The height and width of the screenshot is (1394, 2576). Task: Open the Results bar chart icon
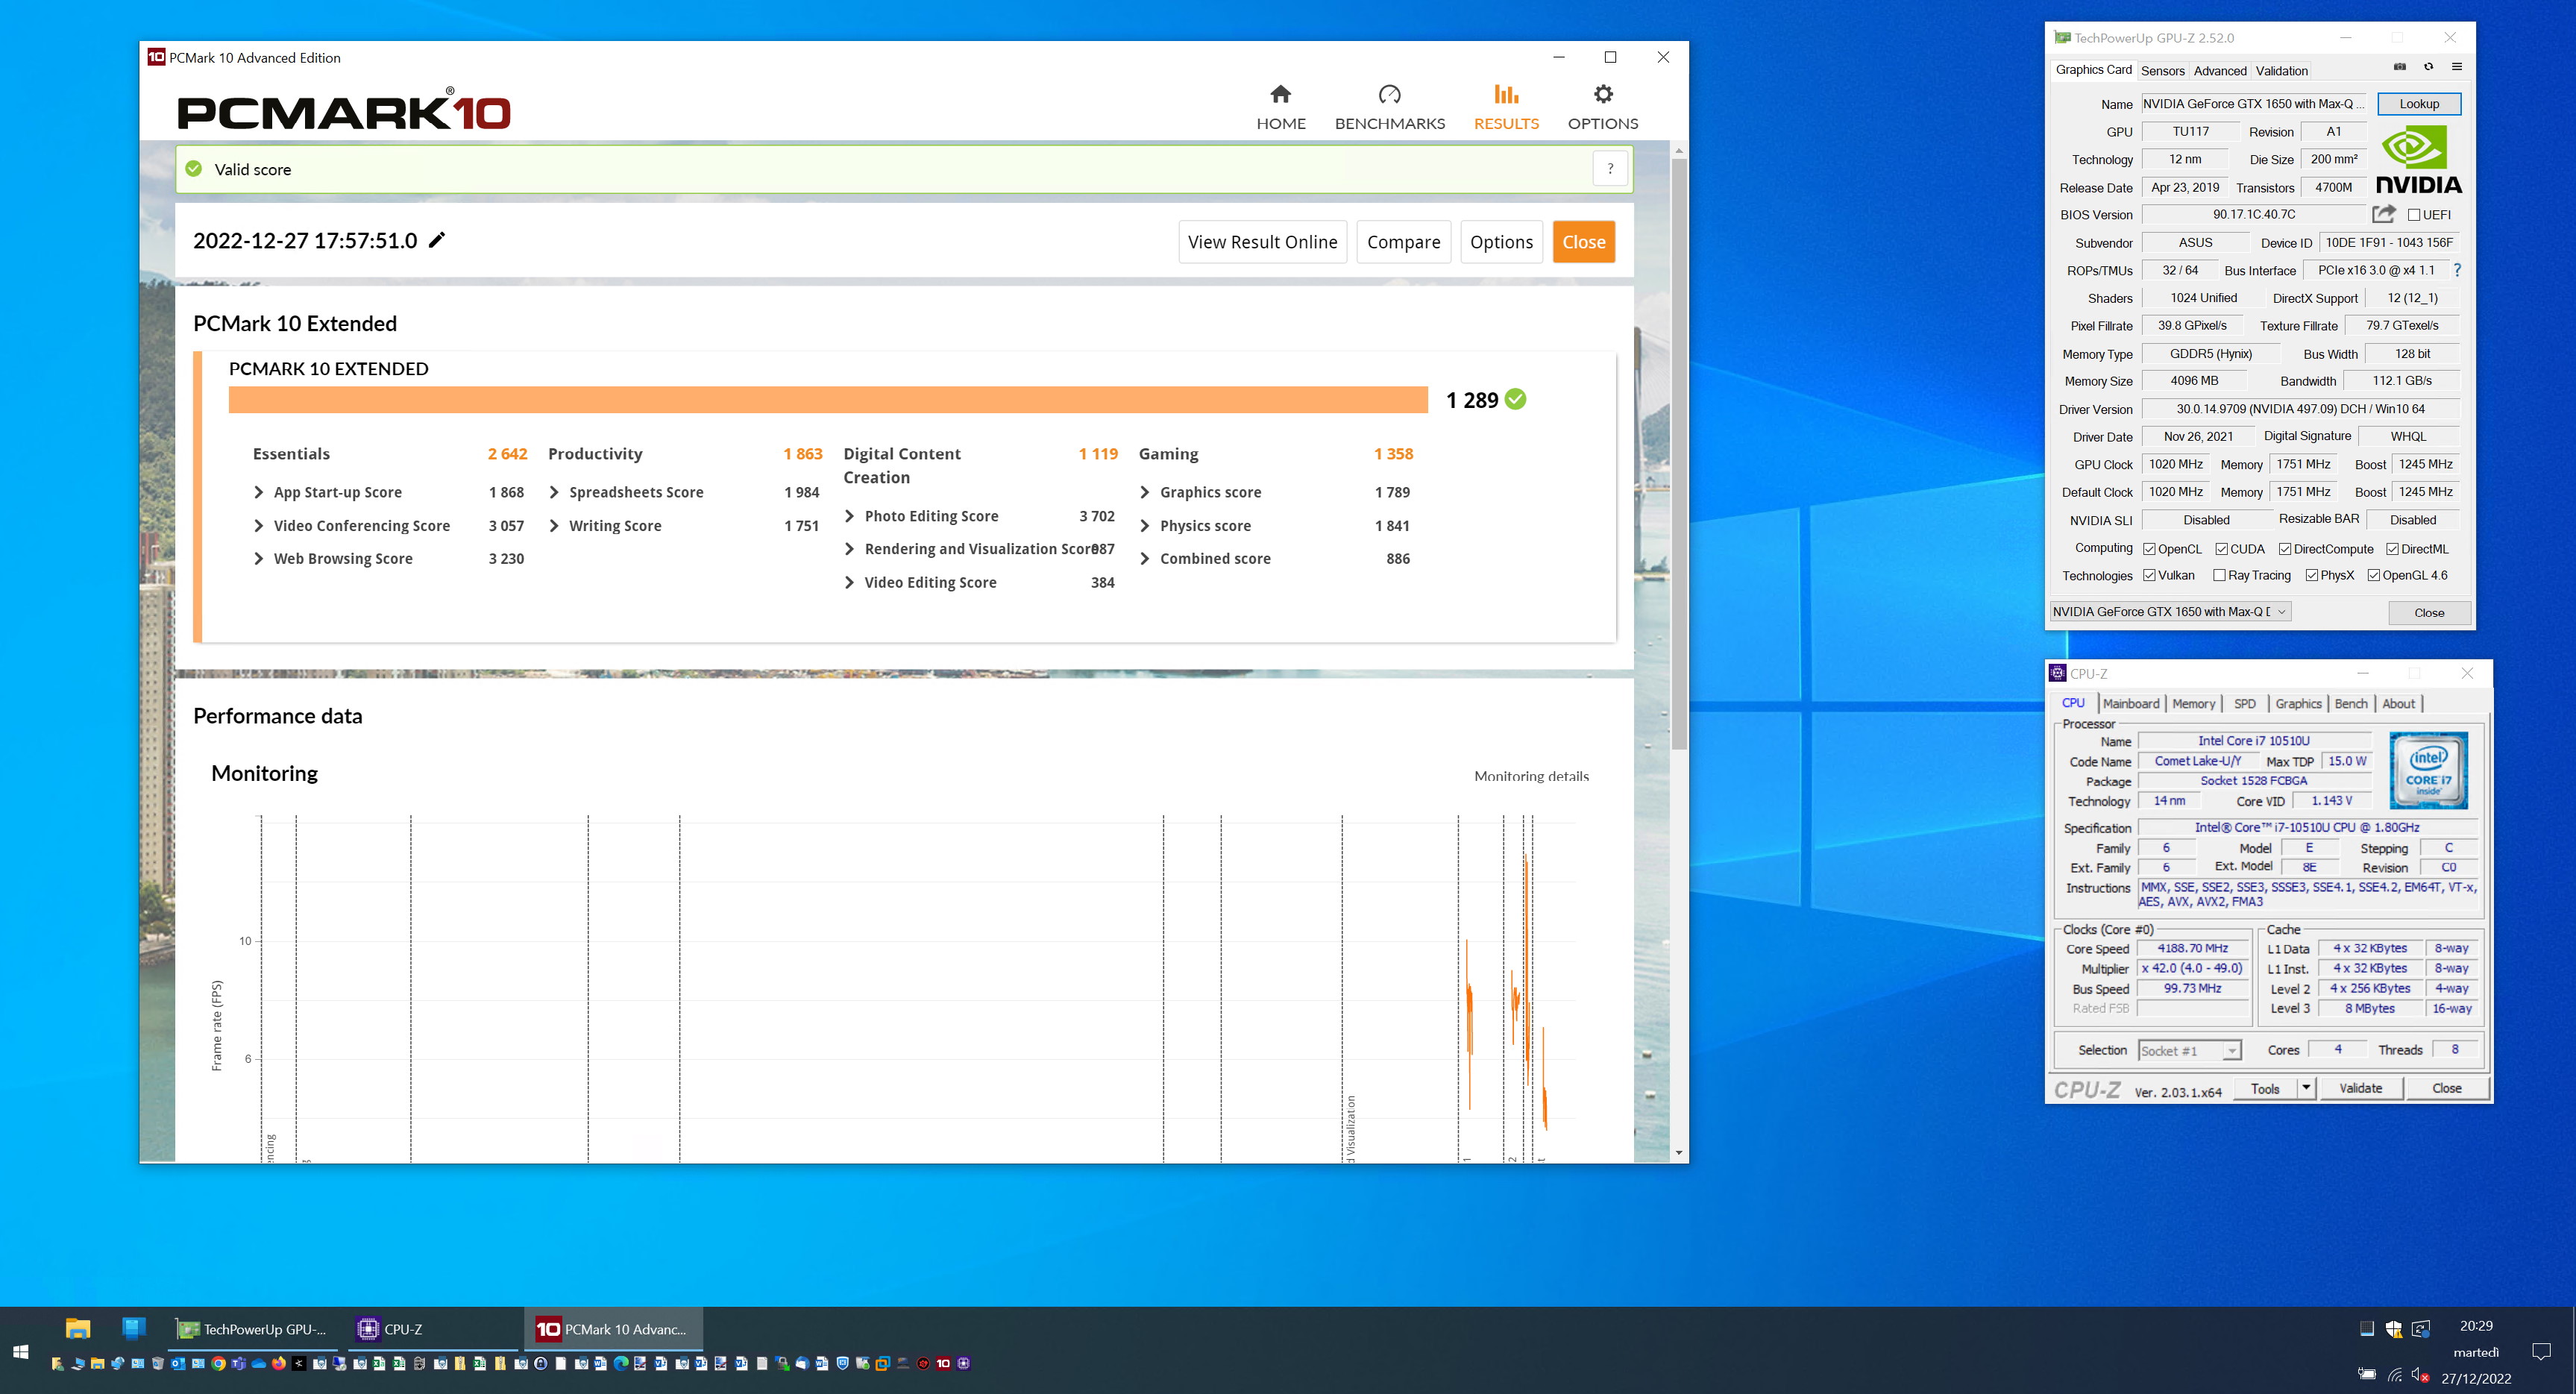pos(1506,94)
